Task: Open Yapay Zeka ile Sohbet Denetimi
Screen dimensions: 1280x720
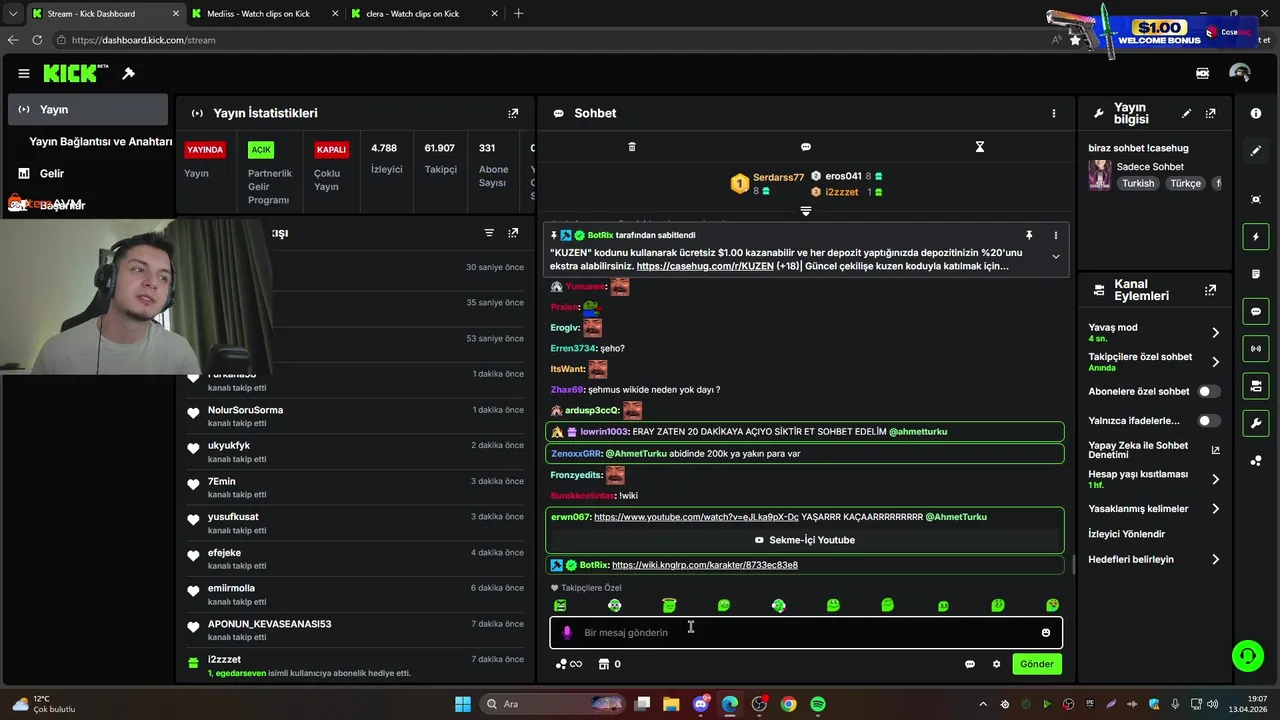Action: point(1154,450)
